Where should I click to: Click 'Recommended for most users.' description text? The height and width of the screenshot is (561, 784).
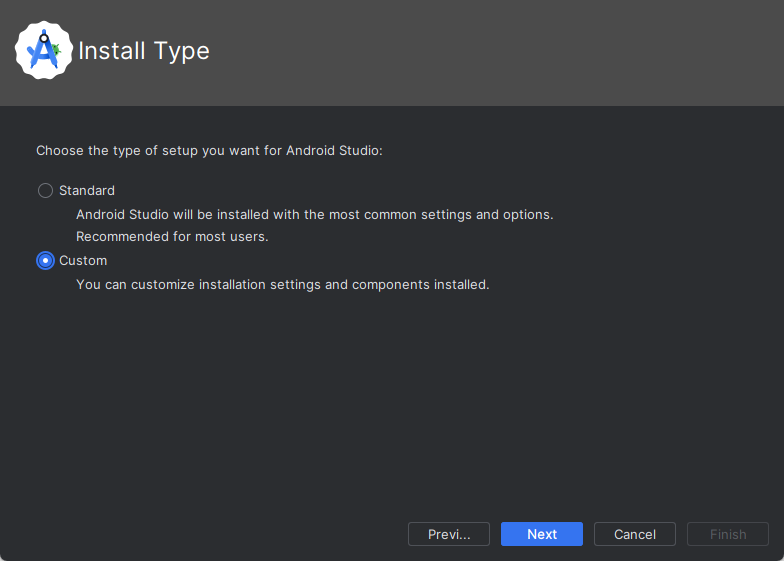point(172,236)
